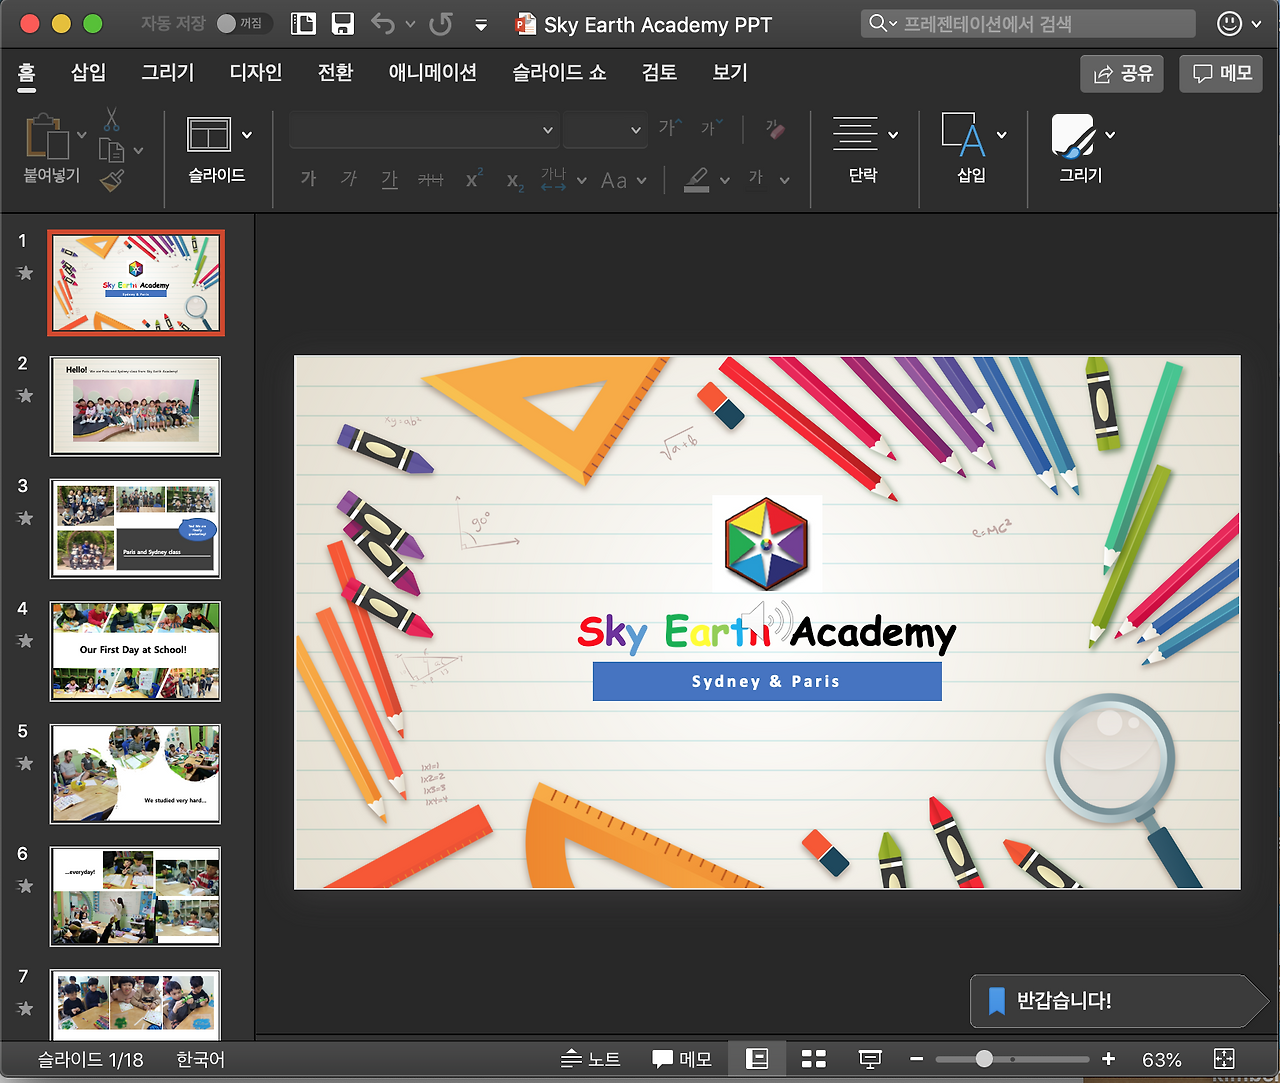Switch to slide sorter grid view
The height and width of the screenshot is (1083, 1280).
point(814,1059)
